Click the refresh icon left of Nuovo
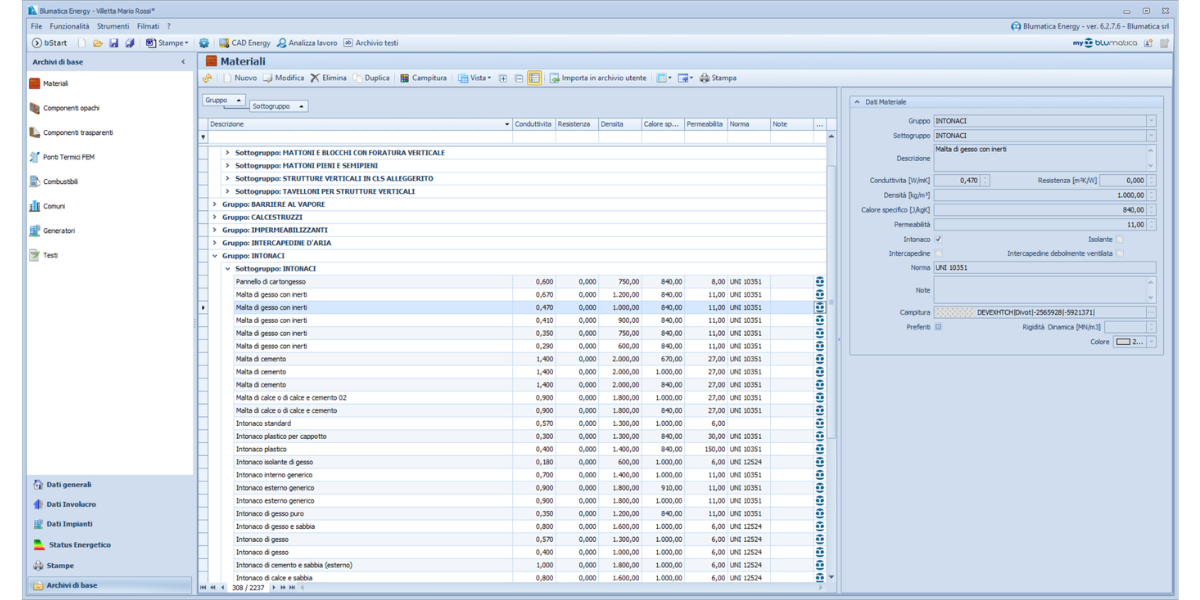Screen dimensions: 1200x600 [208, 77]
